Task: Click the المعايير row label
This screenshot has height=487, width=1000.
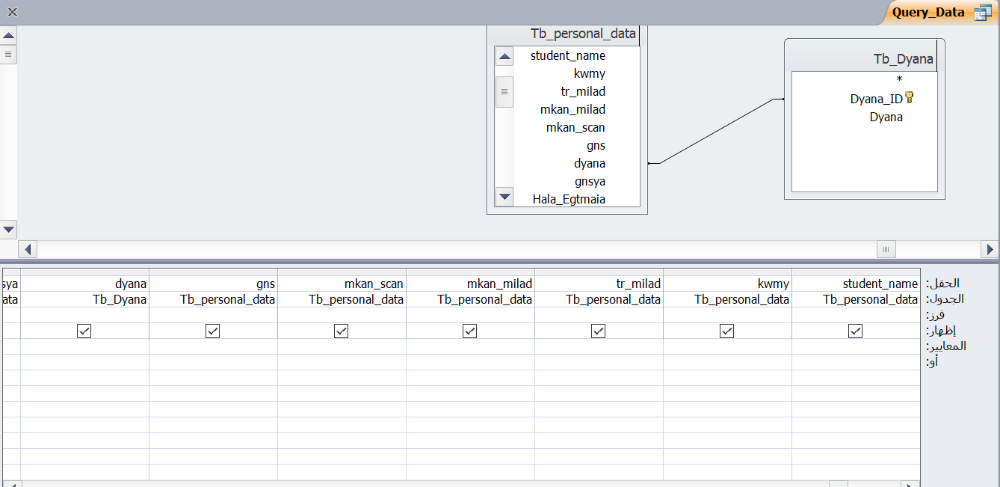Action: [x=945, y=346]
